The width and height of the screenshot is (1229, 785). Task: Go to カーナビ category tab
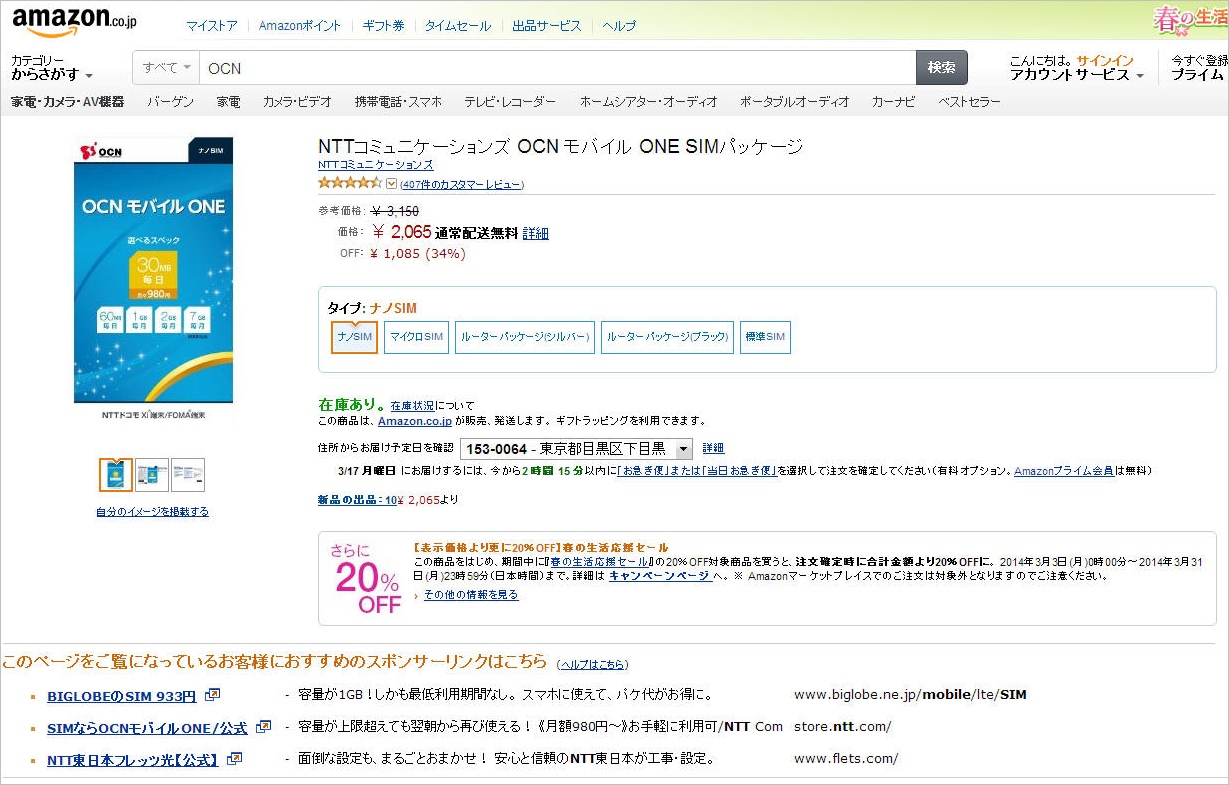click(x=894, y=102)
